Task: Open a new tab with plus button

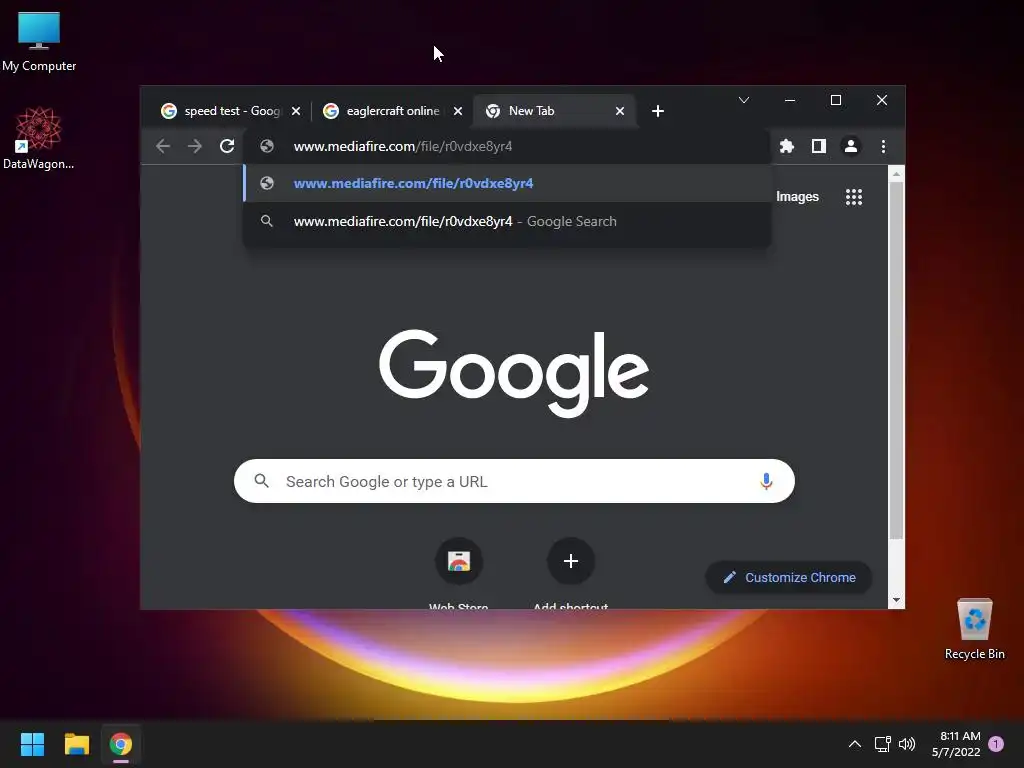Action: tap(658, 111)
